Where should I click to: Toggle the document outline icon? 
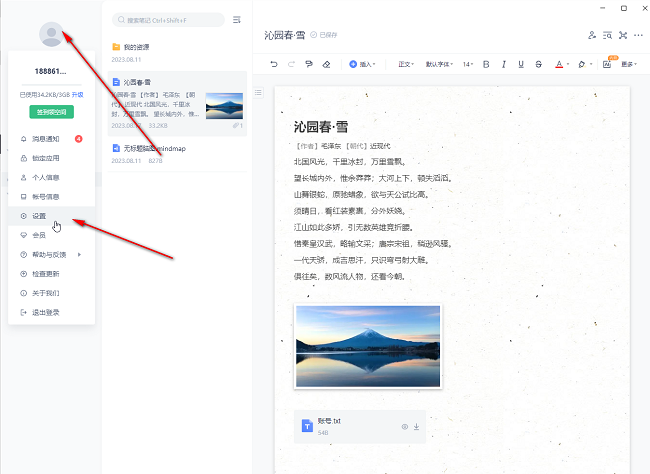[258, 92]
